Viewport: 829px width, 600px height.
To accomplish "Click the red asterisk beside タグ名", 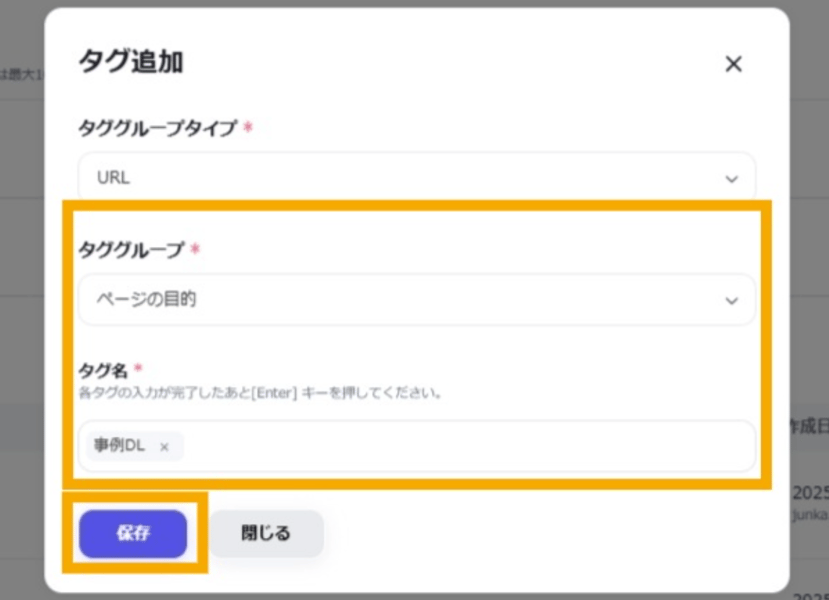I will coord(137,370).
